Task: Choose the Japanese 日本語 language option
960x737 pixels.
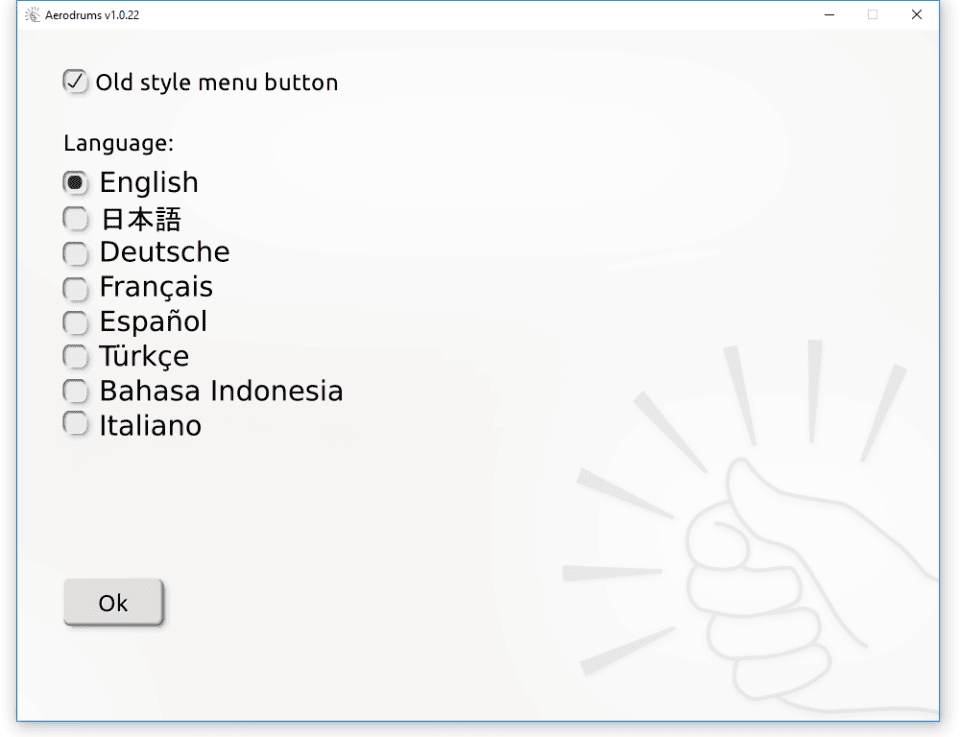Action: pyautogui.click(x=75, y=219)
